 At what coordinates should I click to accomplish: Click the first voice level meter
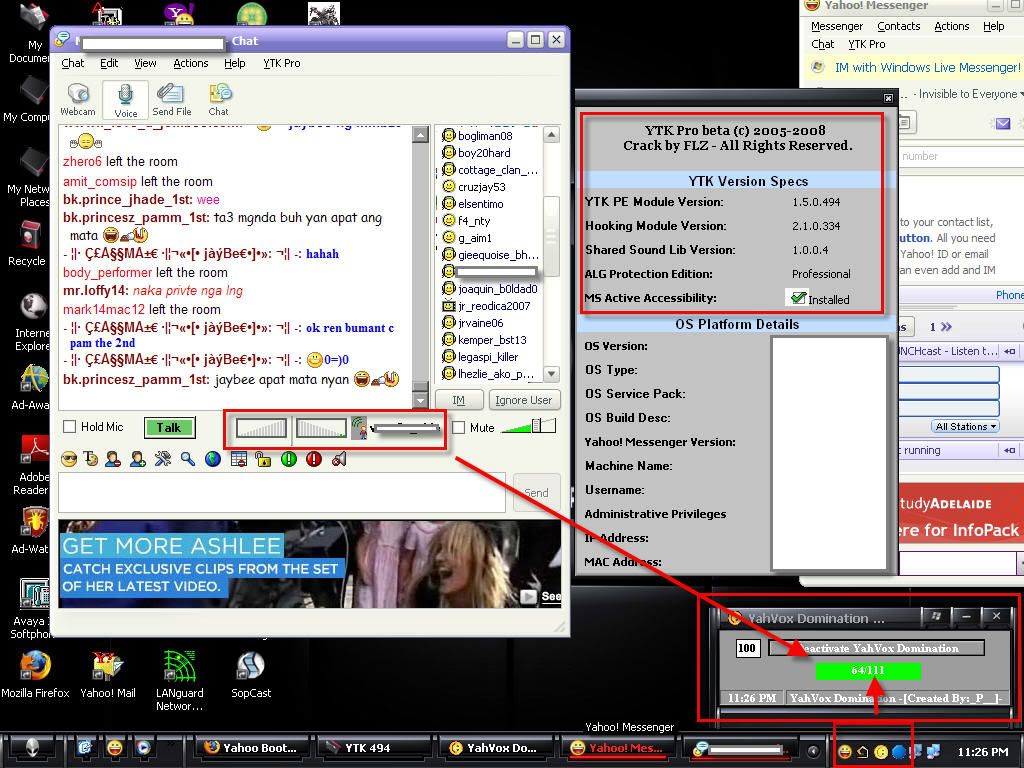pyautogui.click(x=261, y=428)
